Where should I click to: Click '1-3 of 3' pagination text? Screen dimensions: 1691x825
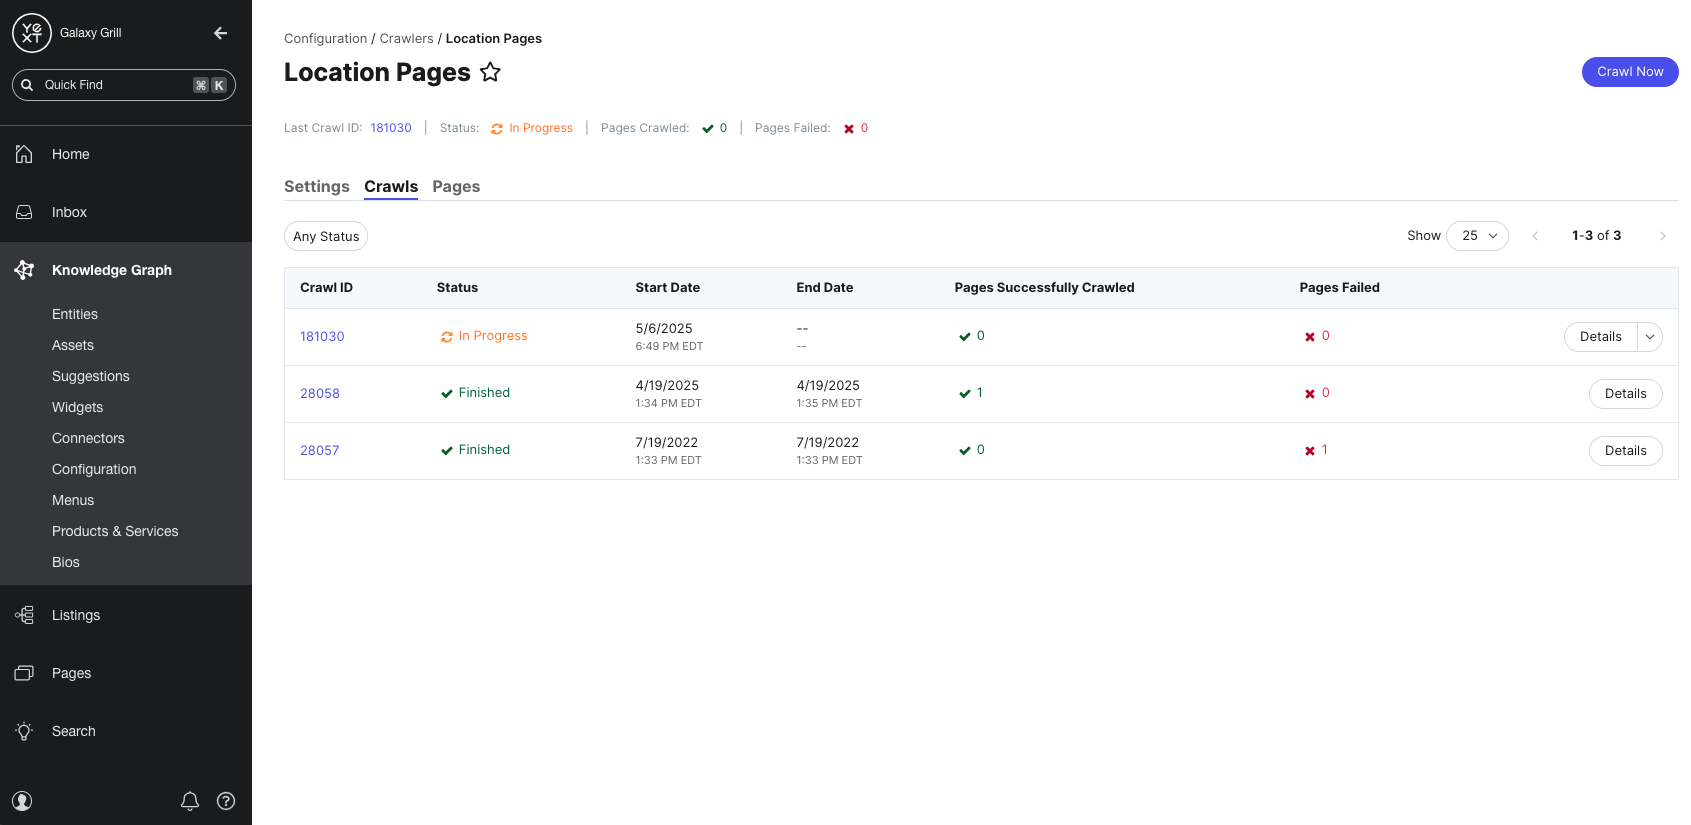[x=1597, y=236]
